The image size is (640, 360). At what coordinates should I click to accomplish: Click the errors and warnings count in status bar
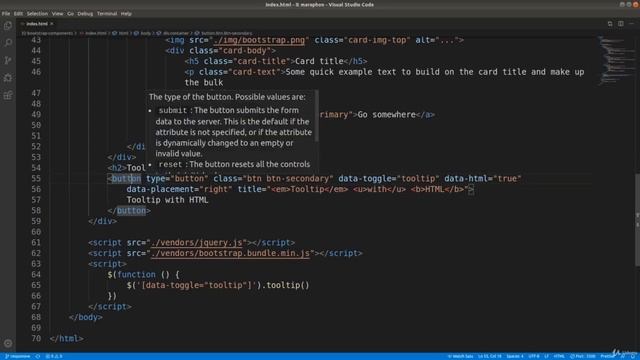pos(54,356)
